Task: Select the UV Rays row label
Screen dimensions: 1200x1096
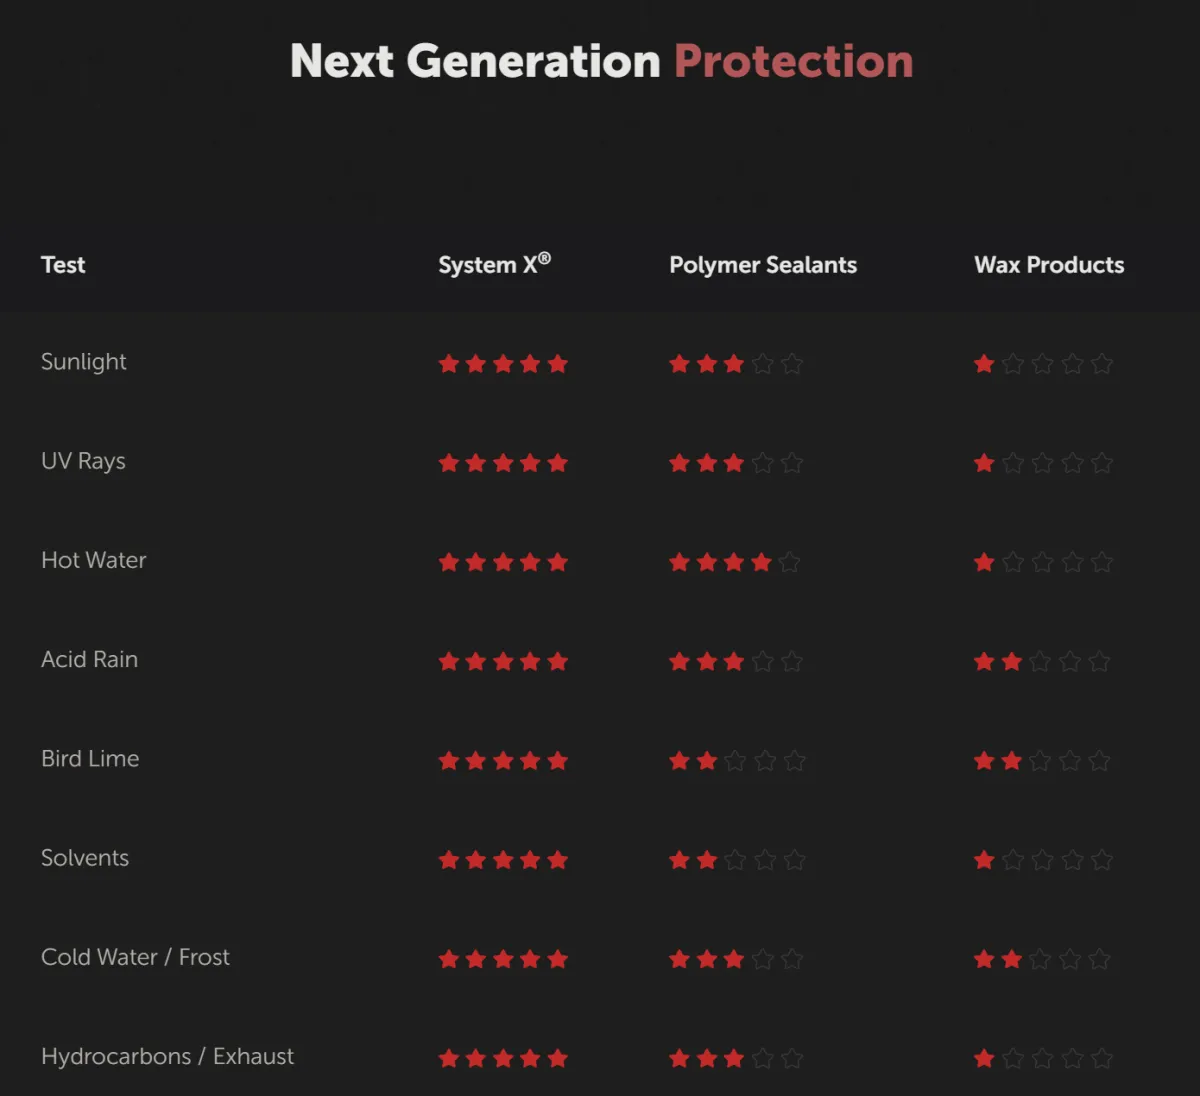Action: coord(83,461)
